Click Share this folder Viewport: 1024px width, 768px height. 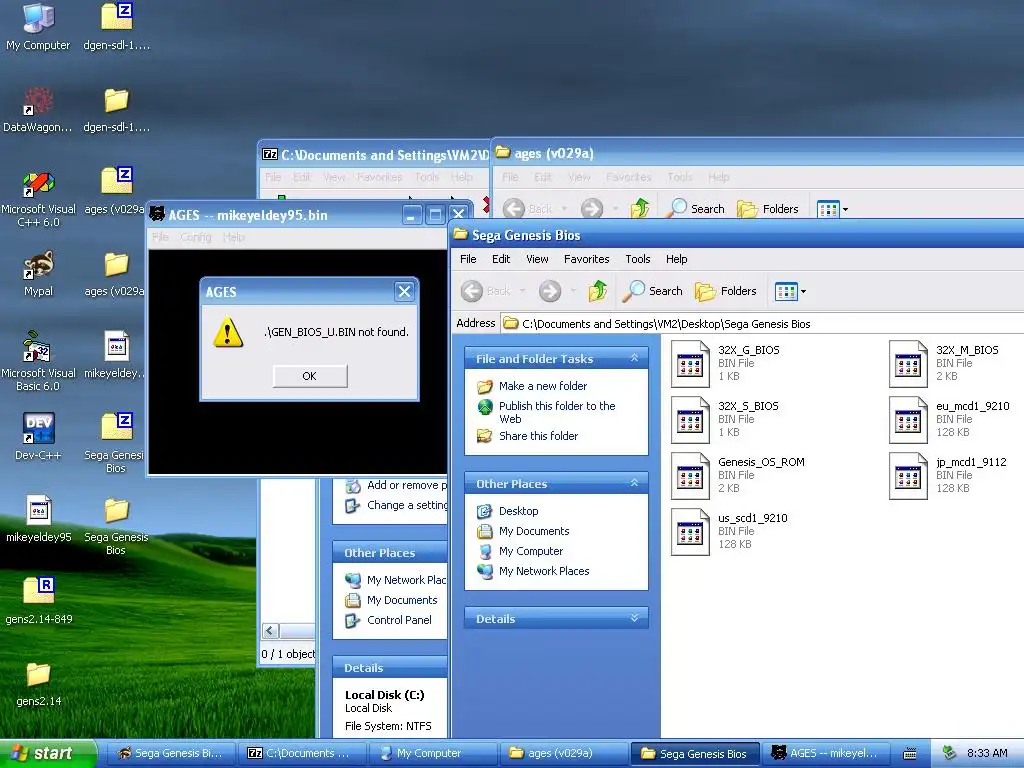pyautogui.click(x=538, y=436)
